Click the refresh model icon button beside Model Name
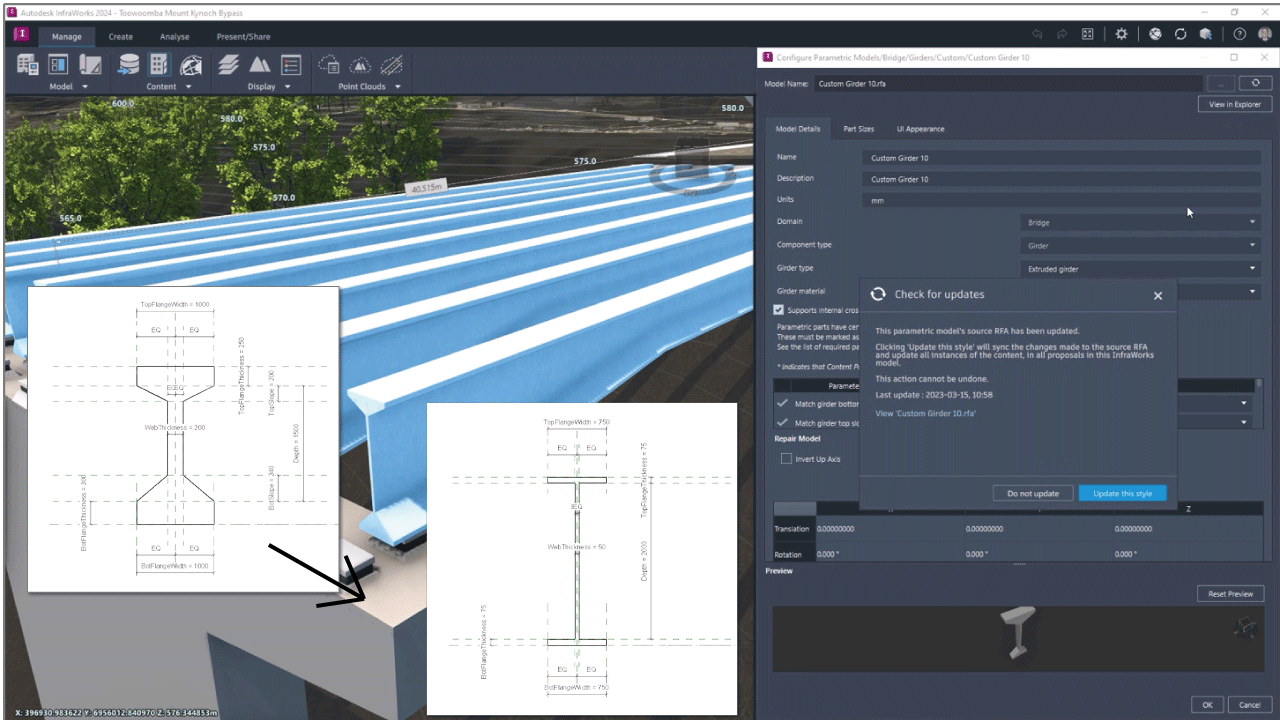 [x=1255, y=84]
